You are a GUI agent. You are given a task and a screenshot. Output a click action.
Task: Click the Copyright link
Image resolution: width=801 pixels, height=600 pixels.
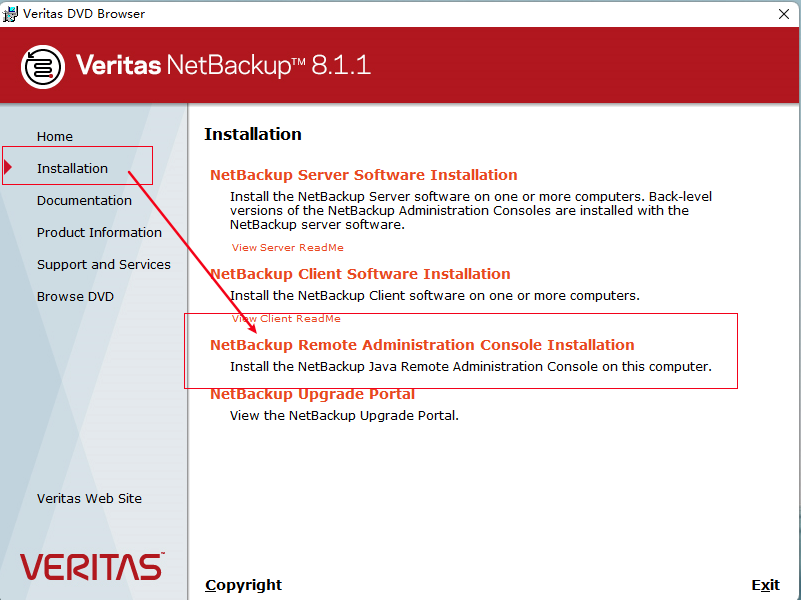[x=243, y=585]
